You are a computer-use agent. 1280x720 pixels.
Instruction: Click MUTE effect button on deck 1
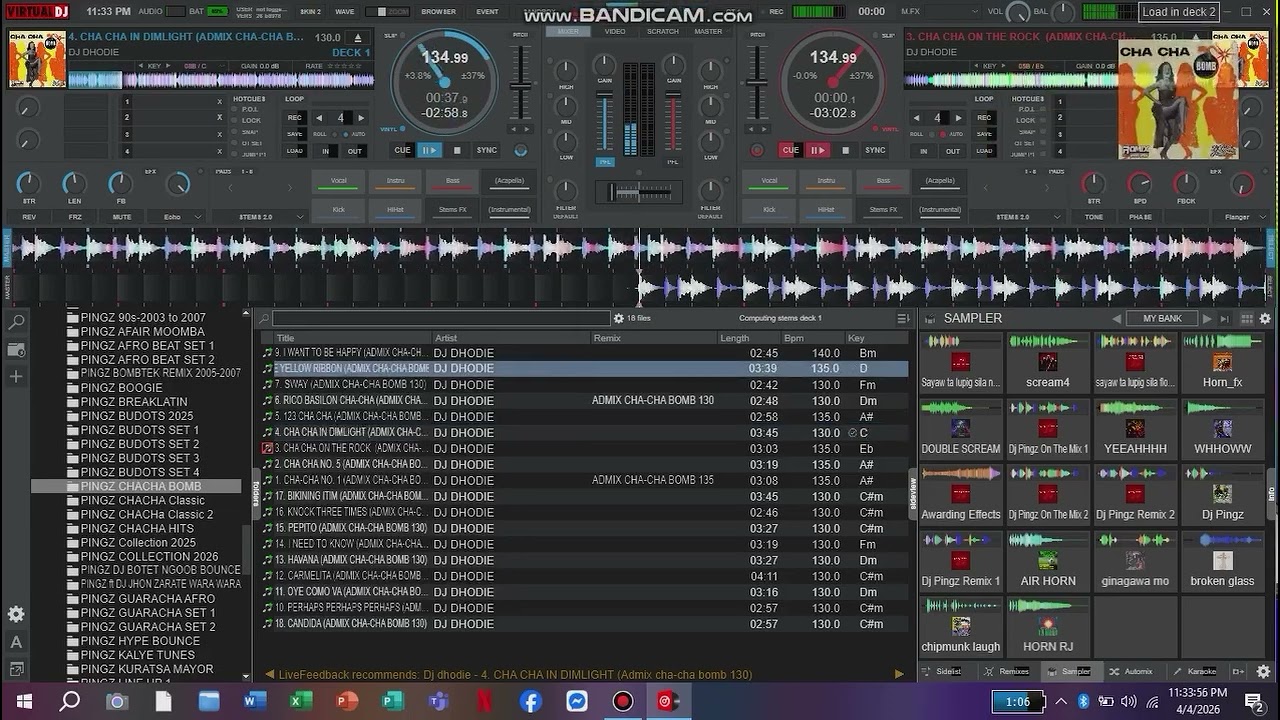click(x=122, y=217)
